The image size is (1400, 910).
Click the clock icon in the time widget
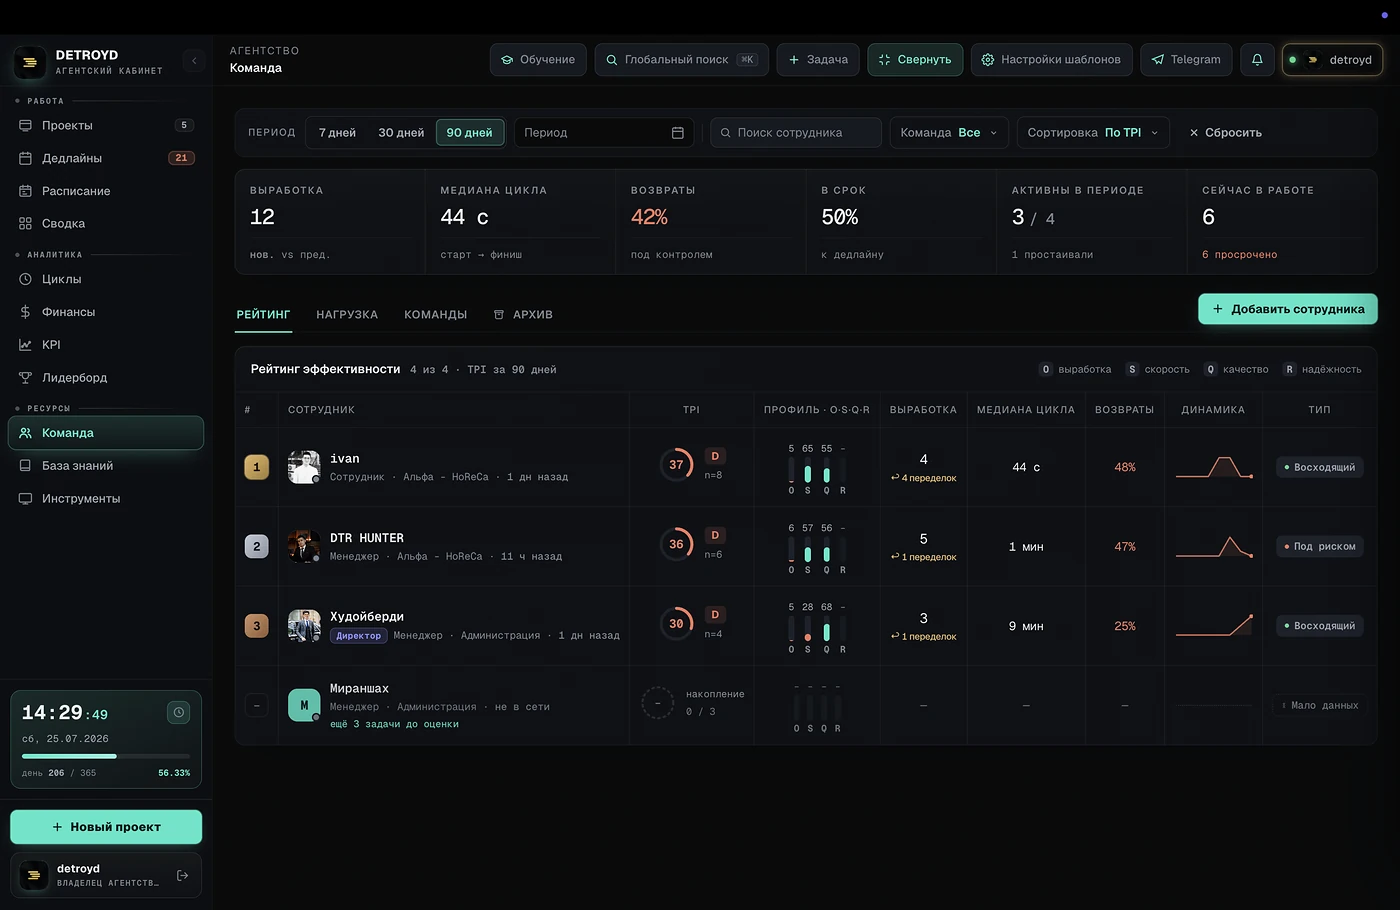179,712
